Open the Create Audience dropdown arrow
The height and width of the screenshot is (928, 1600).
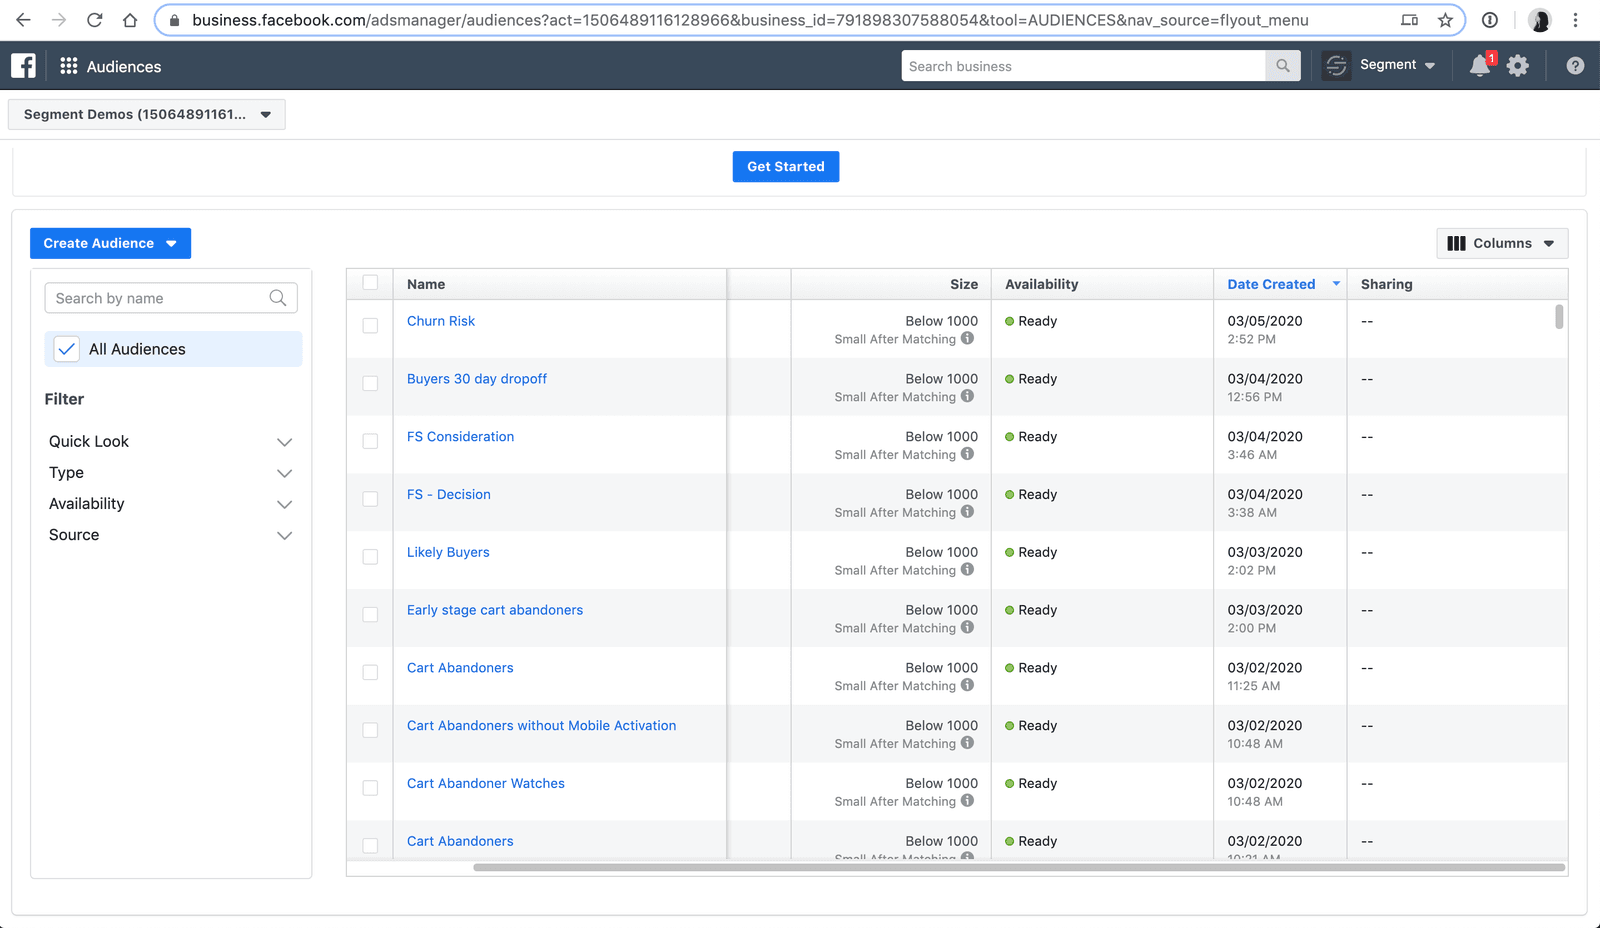coord(172,243)
